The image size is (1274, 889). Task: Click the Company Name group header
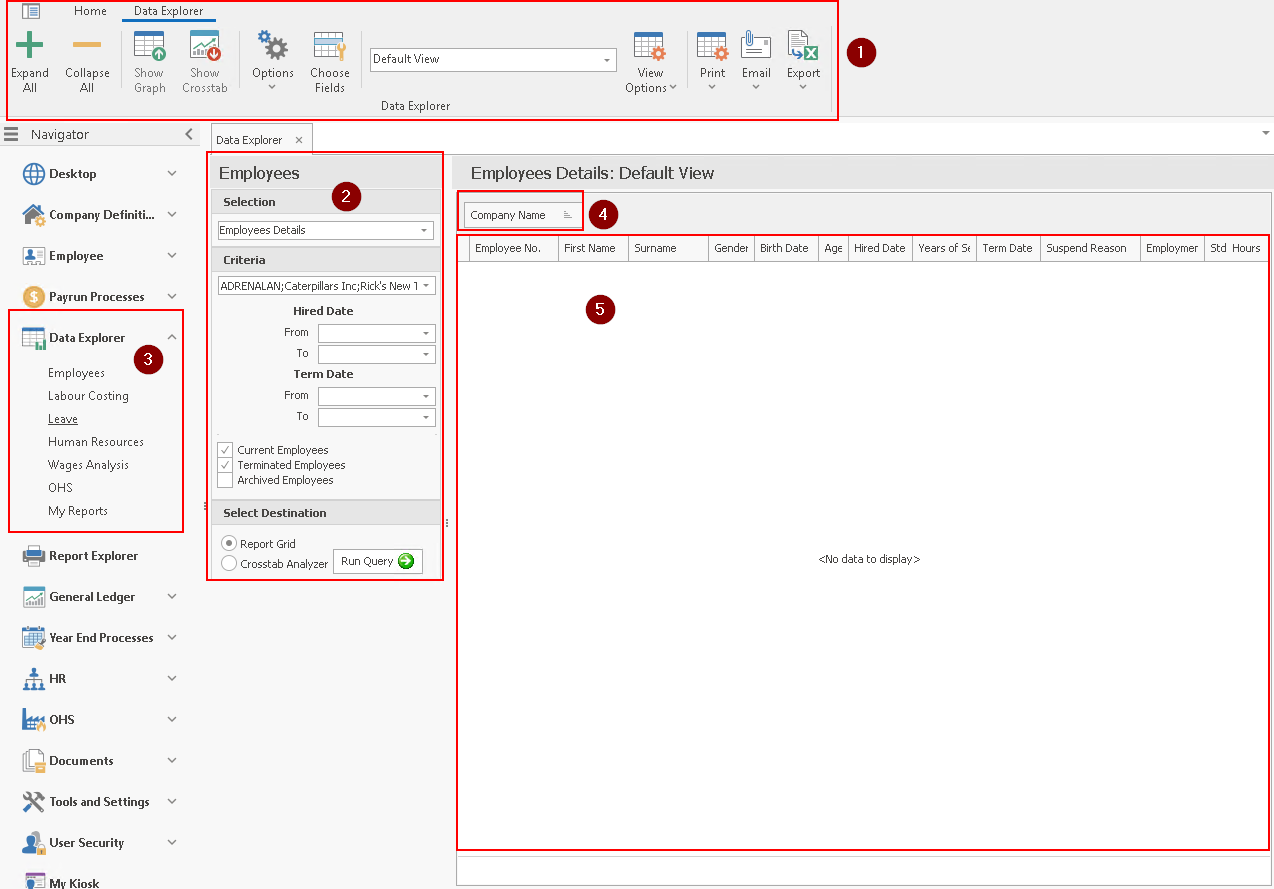[521, 215]
